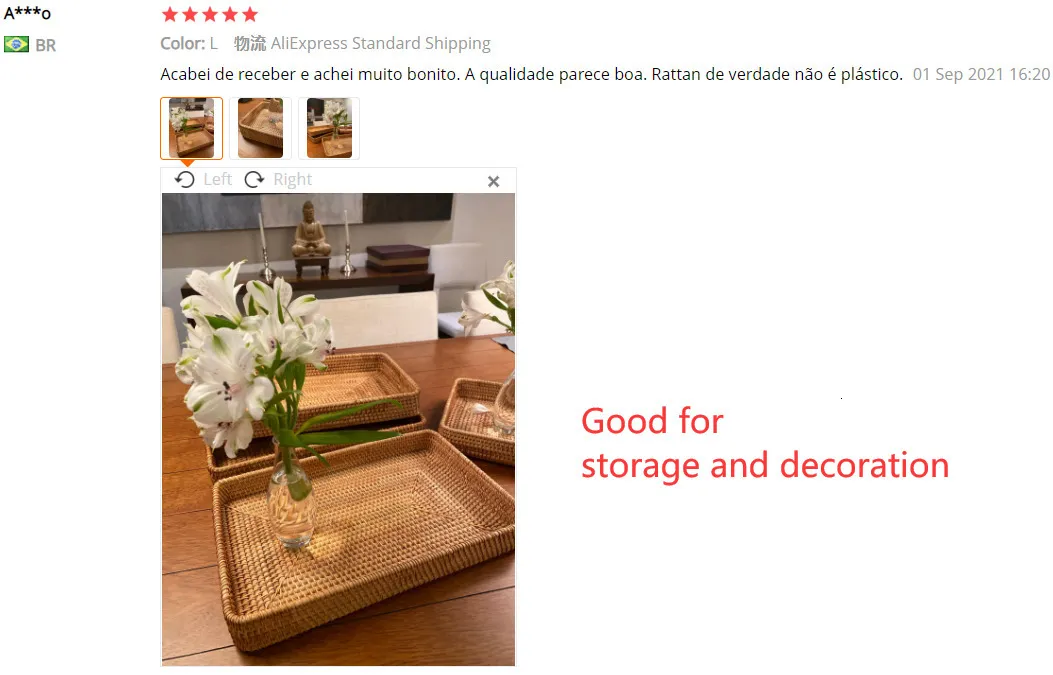1053x675 pixels.
Task: Click the fifth rating star
Action: pyautogui.click(x=250, y=14)
